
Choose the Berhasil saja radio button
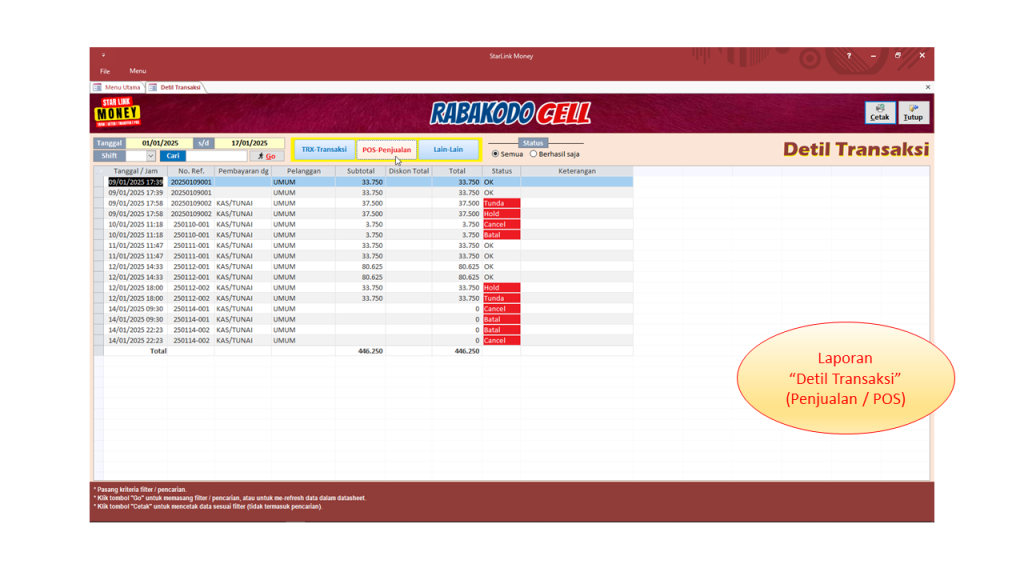coord(534,154)
